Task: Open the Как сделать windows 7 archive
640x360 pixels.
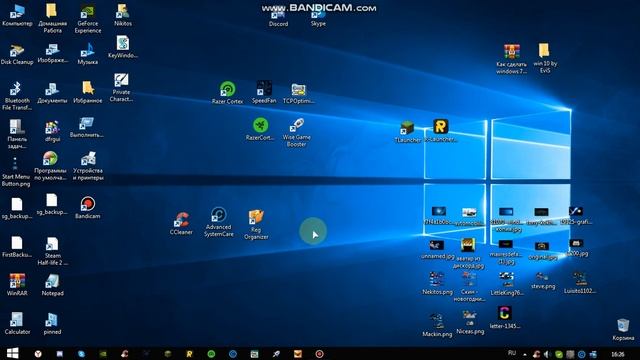Action: [x=511, y=59]
